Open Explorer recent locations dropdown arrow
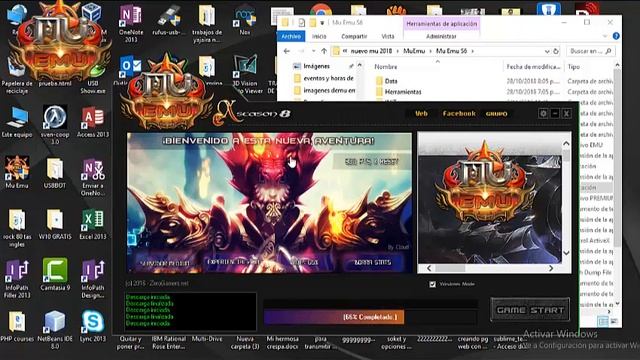The width and height of the screenshot is (640, 360). 313,51
